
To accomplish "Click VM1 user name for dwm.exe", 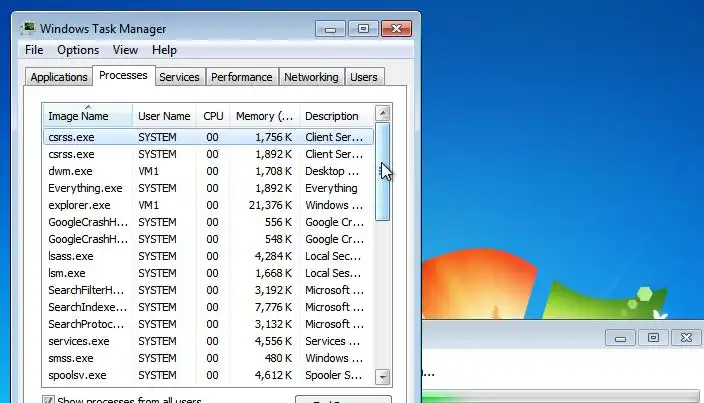I will click(x=149, y=171).
